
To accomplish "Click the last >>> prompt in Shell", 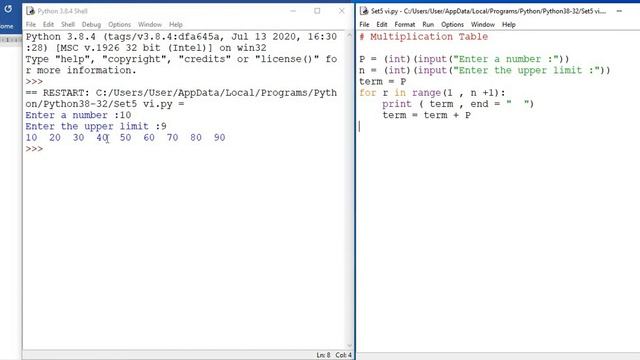I will (34, 149).
